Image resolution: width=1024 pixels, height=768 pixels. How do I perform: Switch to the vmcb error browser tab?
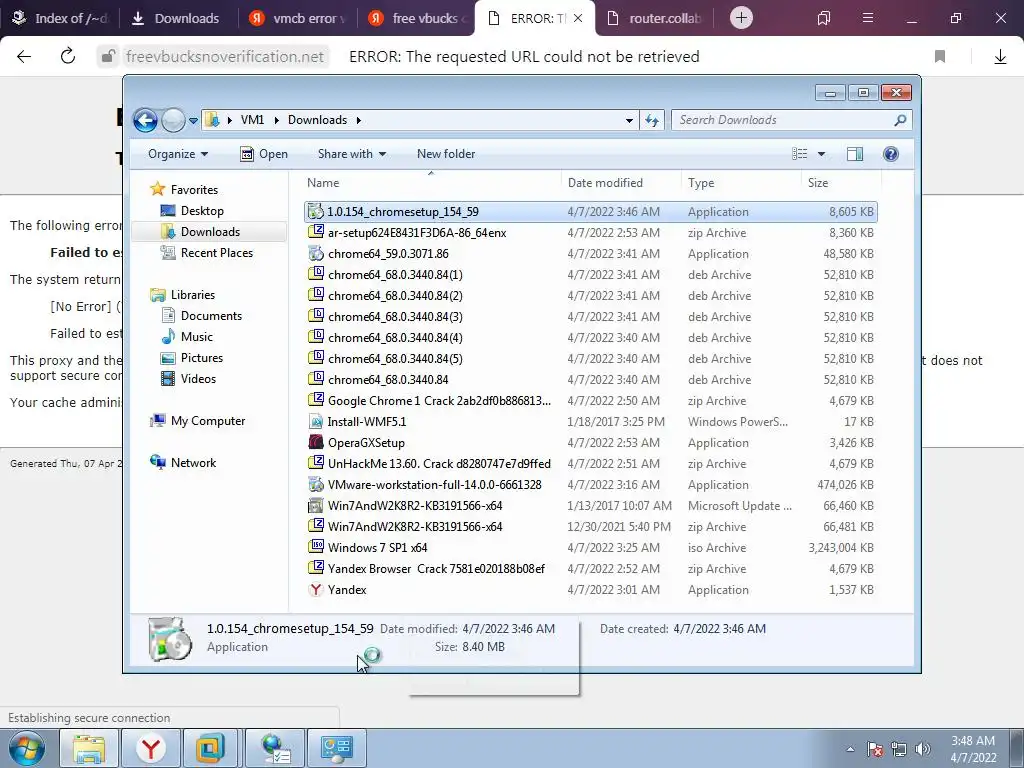(297, 18)
